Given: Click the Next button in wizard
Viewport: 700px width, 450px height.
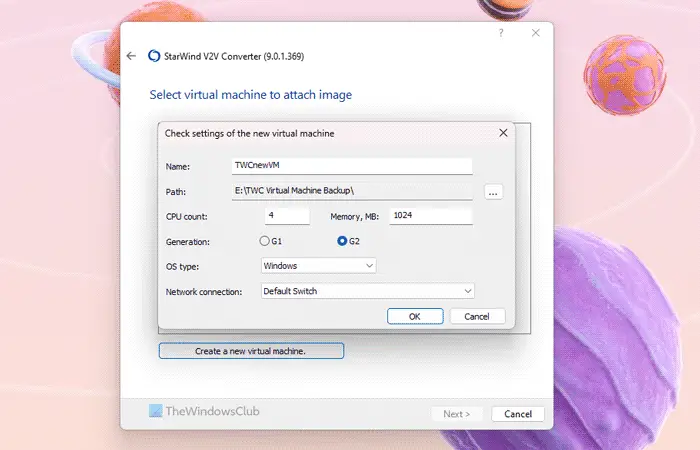Looking at the screenshot, I should (x=457, y=414).
